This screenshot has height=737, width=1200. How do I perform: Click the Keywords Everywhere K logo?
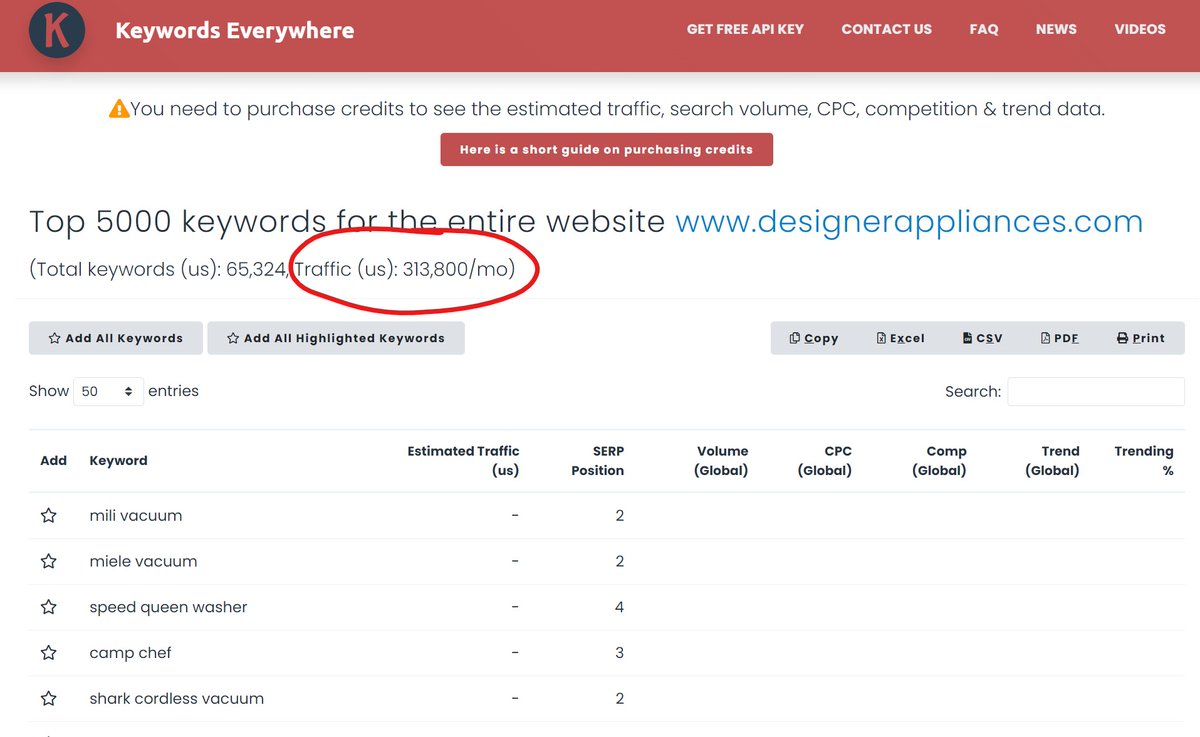point(57,30)
